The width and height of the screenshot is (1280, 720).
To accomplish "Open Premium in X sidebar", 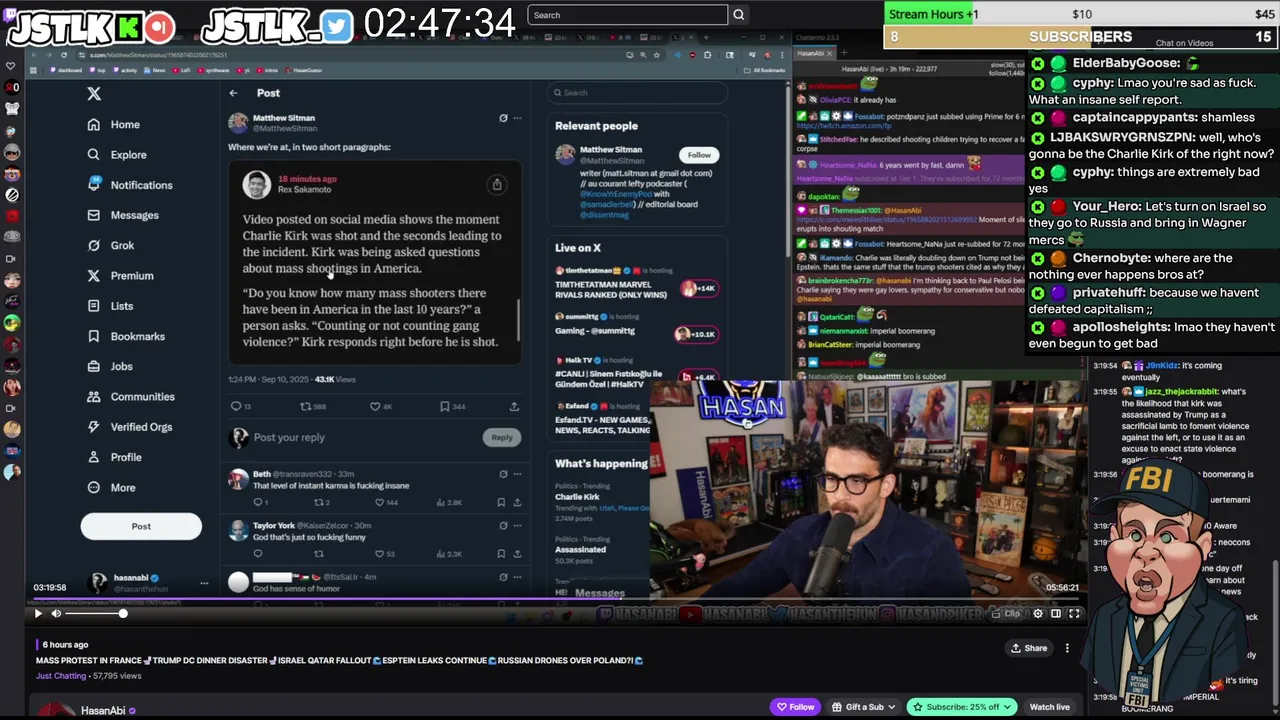I will click(120, 276).
